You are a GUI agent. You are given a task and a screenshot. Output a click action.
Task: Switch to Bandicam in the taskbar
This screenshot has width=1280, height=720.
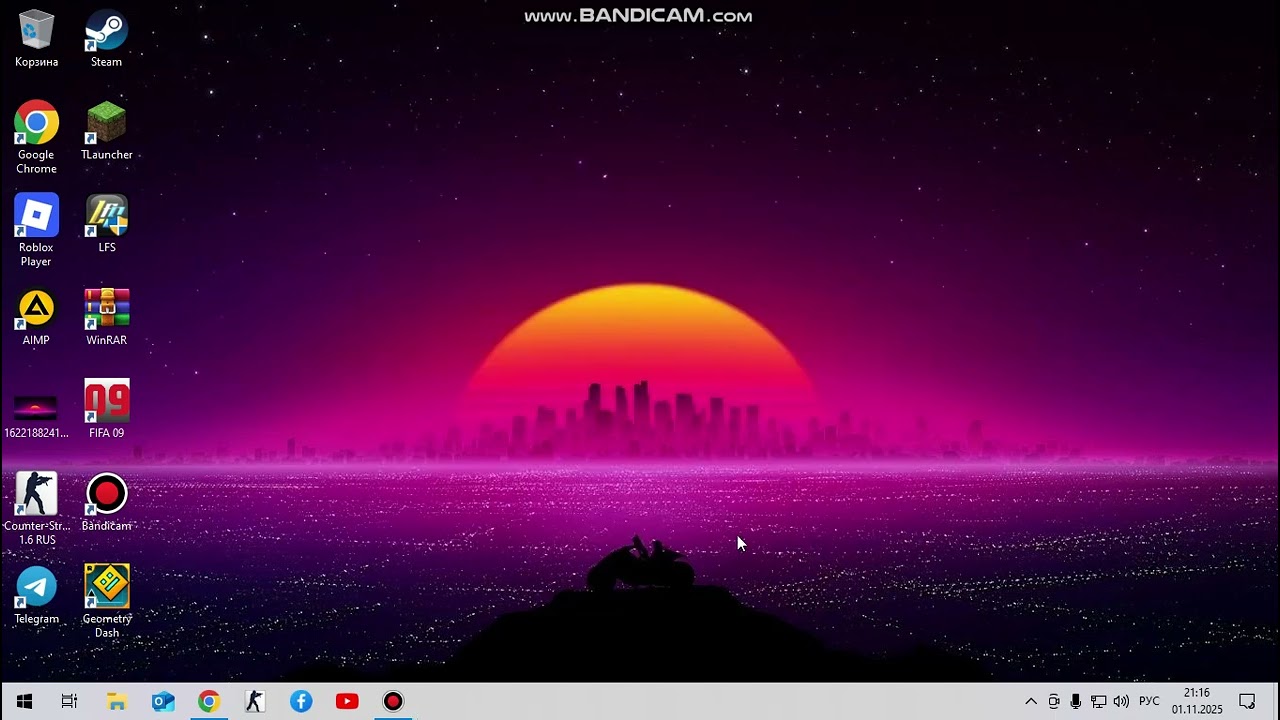coord(393,701)
